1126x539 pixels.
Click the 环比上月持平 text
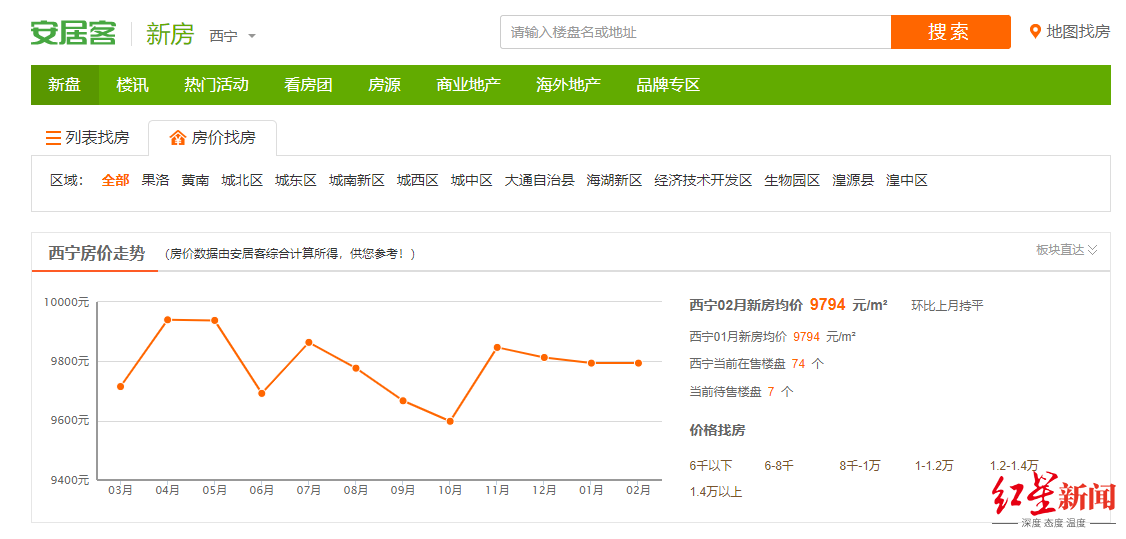[x=947, y=306]
